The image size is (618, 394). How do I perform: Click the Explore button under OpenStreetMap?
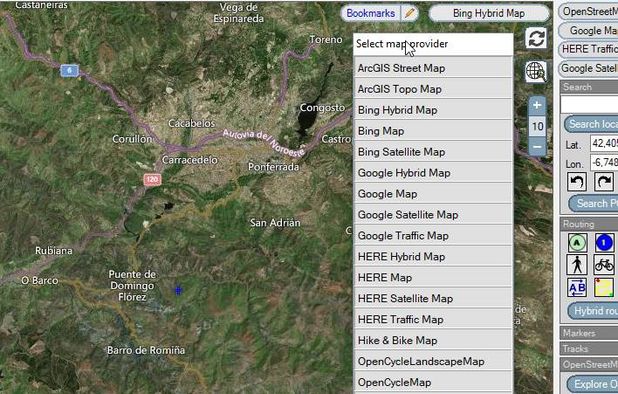tap(592, 384)
